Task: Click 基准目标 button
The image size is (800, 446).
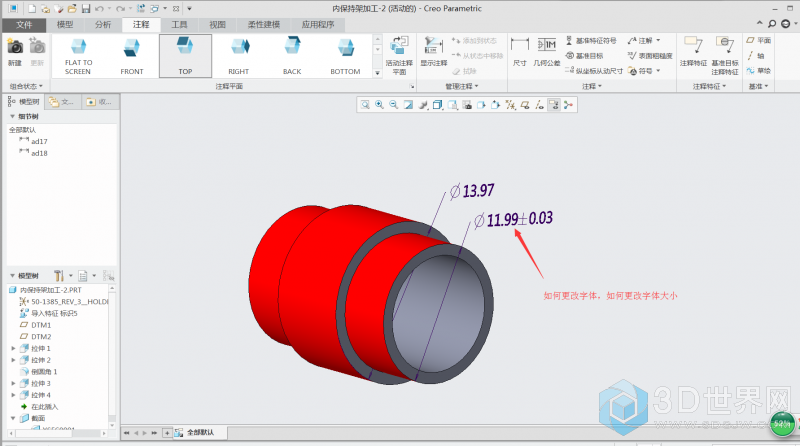Action: pyautogui.click(x=584, y=56)
